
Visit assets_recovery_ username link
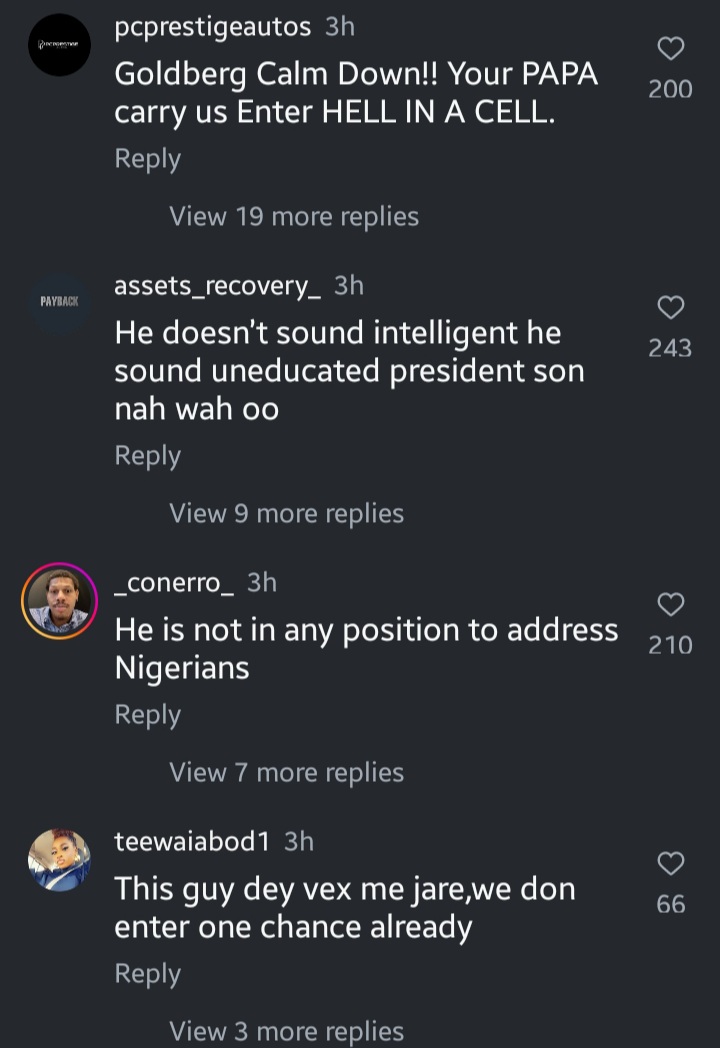pos(218,286)
